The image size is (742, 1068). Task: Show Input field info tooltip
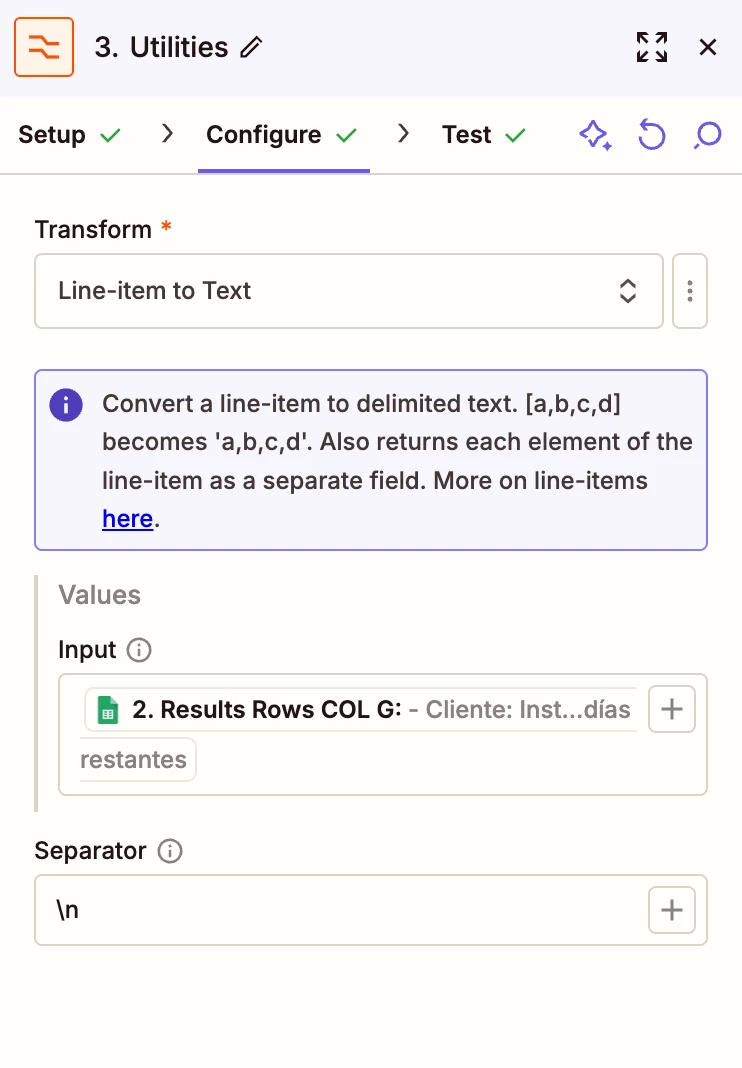[140, 651]
